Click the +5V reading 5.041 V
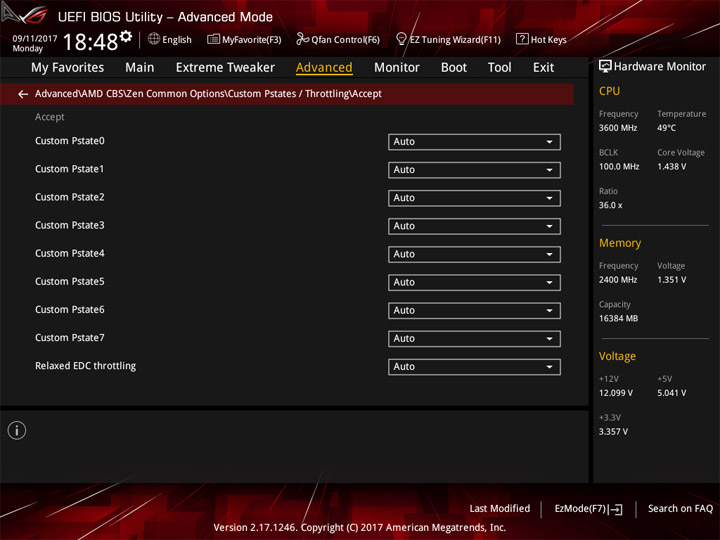 coord(672,393)
